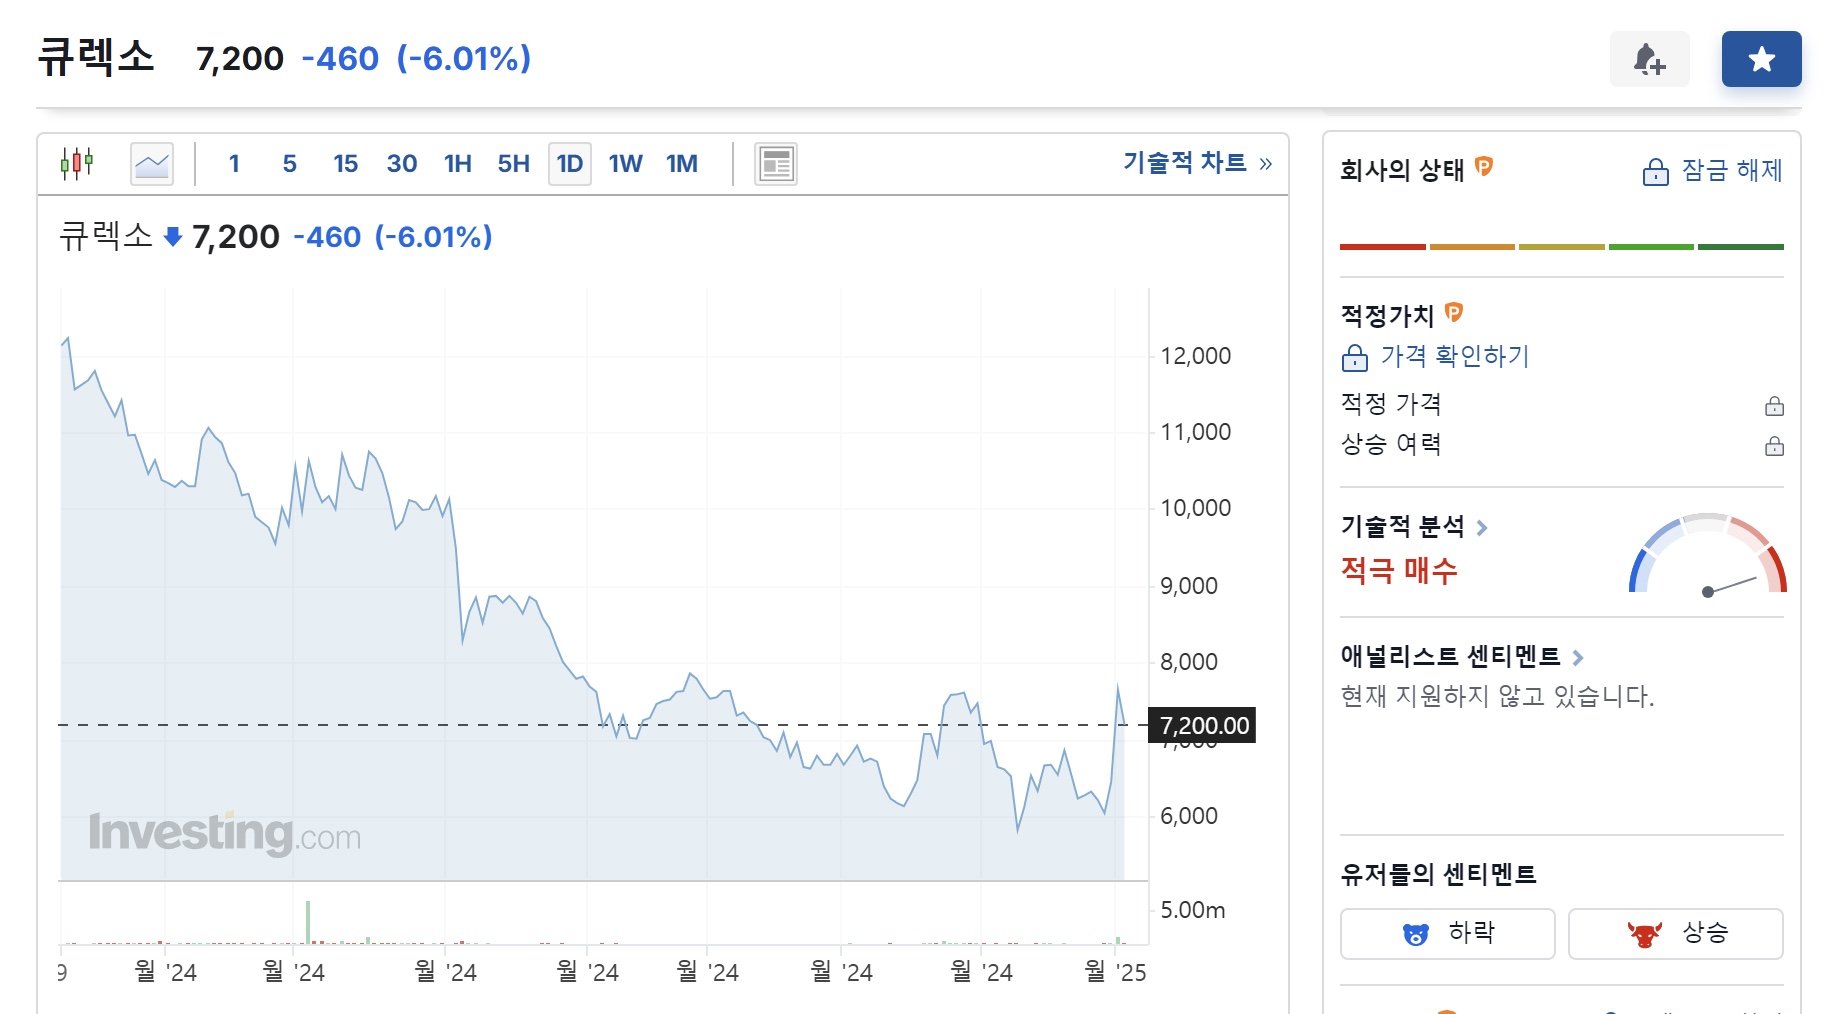
Task: Select the 5H interval
Action: tap(514, 164)
